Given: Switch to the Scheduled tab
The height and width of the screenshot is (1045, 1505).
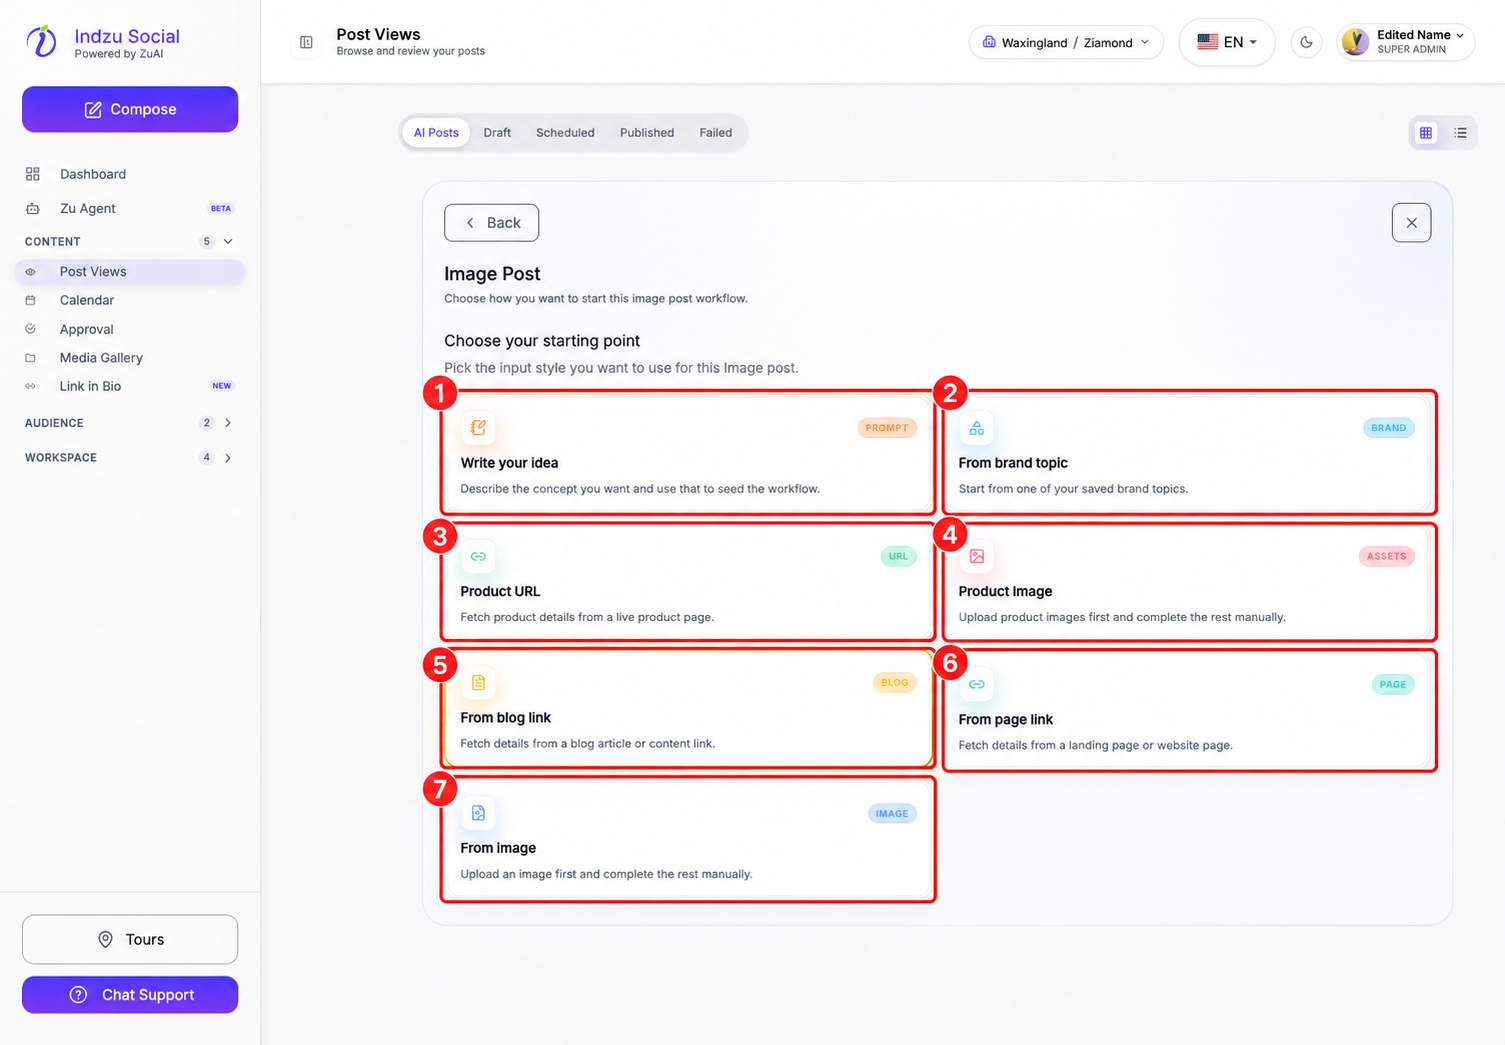Looking at the screenshot, I should coord(565,132).
